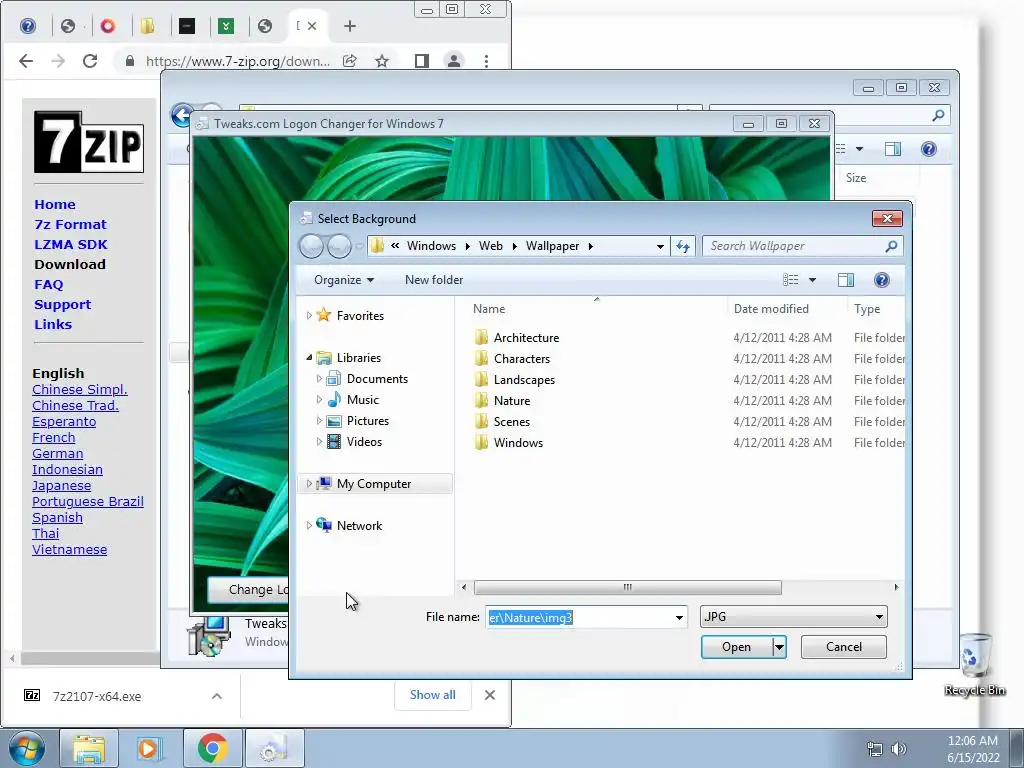
Task: Expand the Music library node
Action: coord(319,400)
